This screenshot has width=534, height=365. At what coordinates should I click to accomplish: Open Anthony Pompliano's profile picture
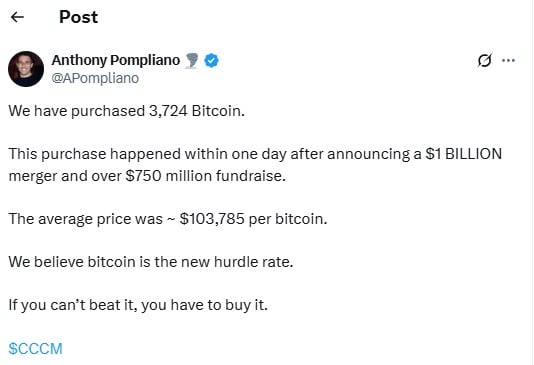tap(26, 69)
